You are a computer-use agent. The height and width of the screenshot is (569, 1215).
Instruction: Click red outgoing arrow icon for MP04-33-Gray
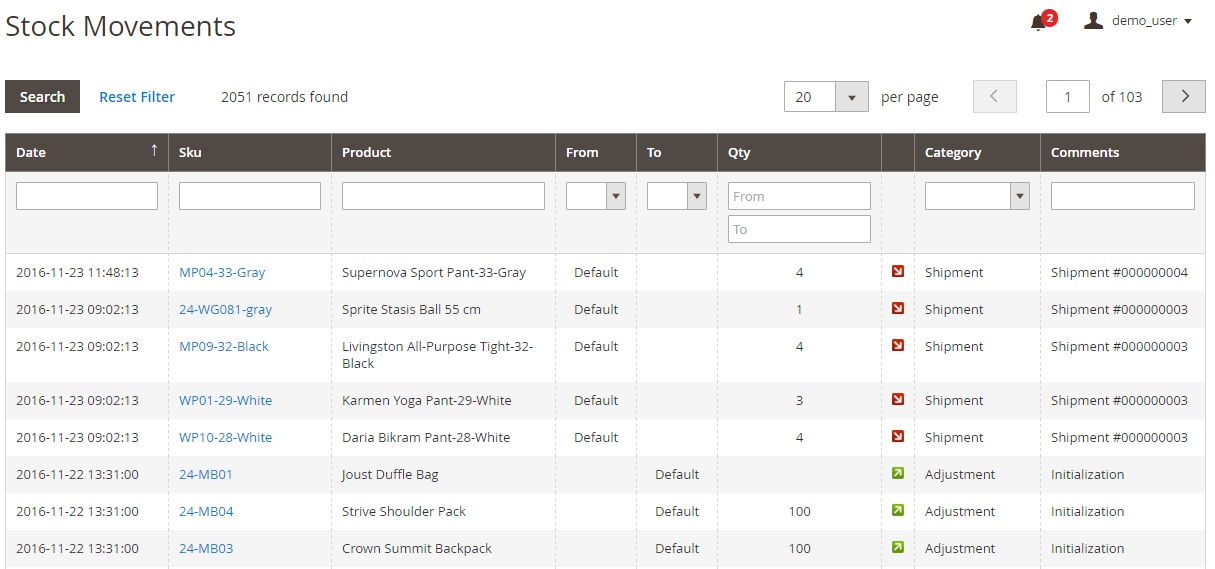[898, 271]
